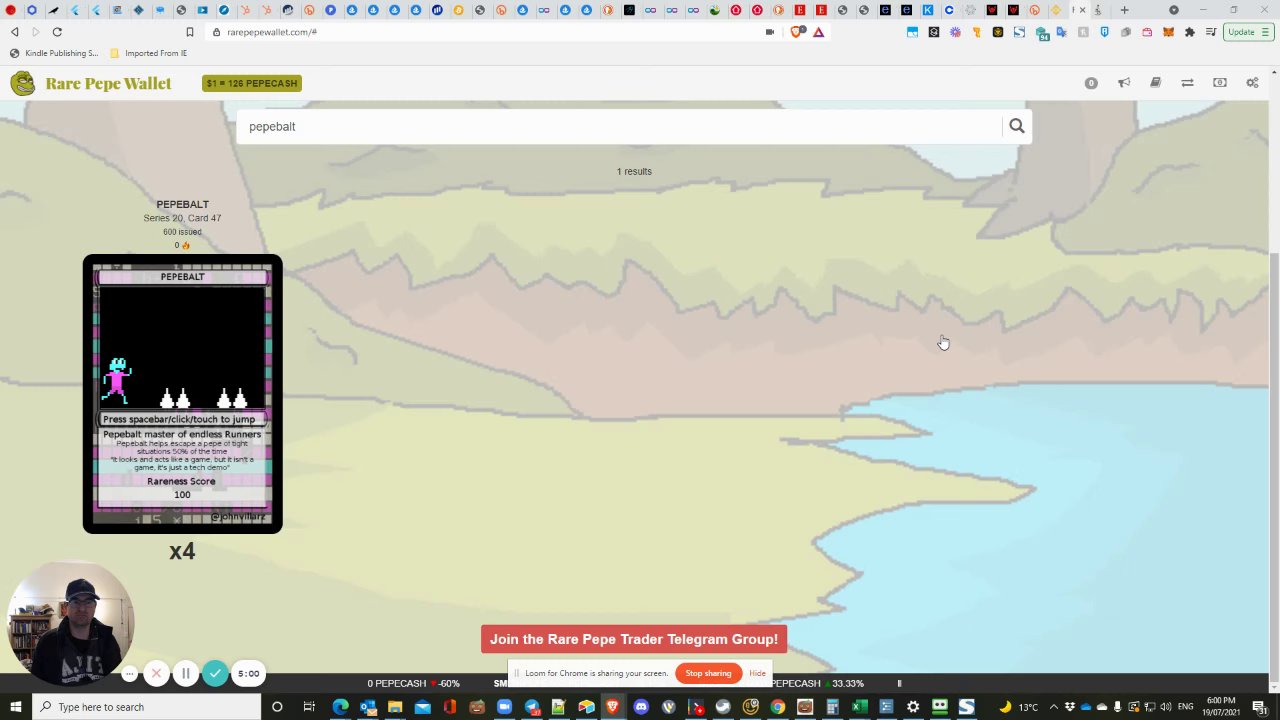The height and width of the screenshot is (720, 1280).
Task: Open Brave Rewards triangle icon
Action: 818,32
